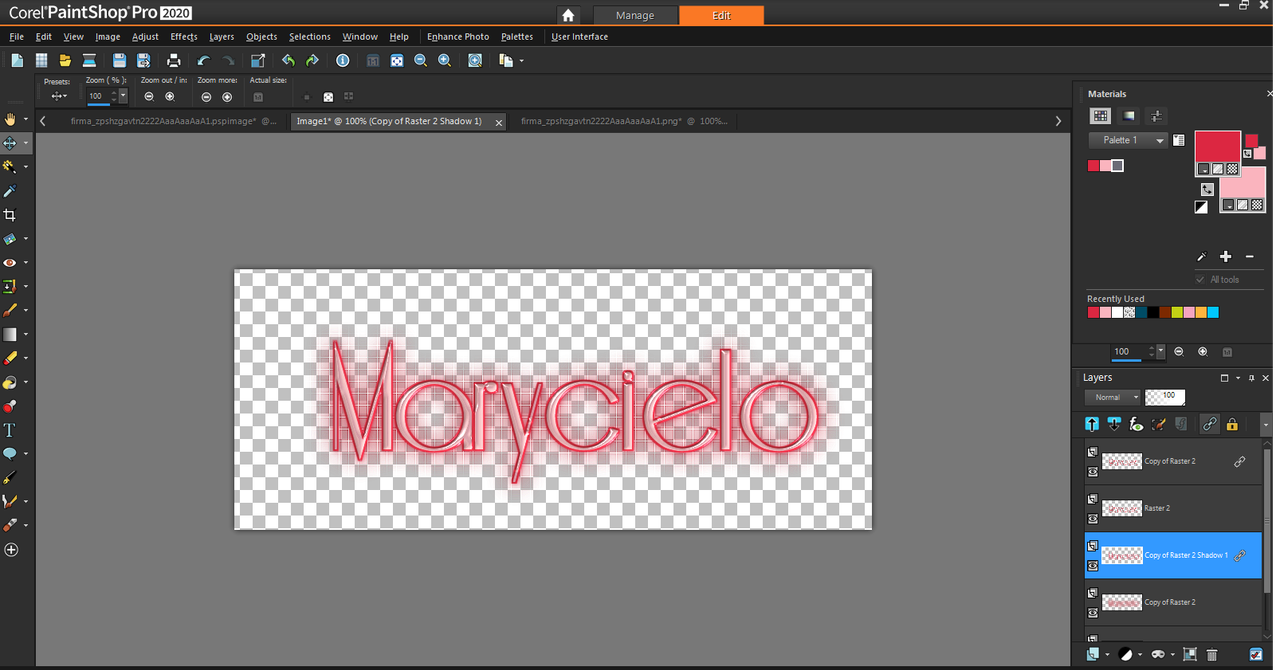
Task: Click the Materials panel dropper sample icon
Action: [1203, 257]
